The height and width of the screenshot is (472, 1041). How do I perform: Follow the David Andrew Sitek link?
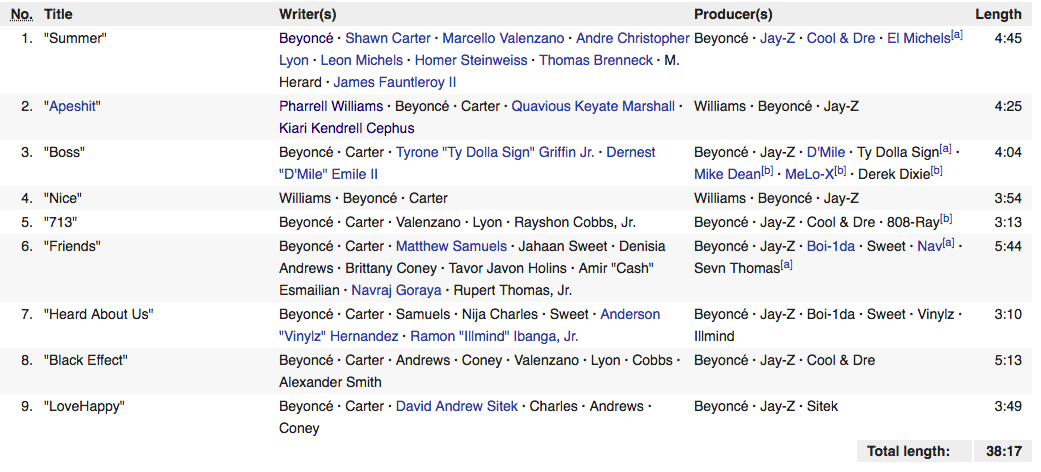point(458,406)
